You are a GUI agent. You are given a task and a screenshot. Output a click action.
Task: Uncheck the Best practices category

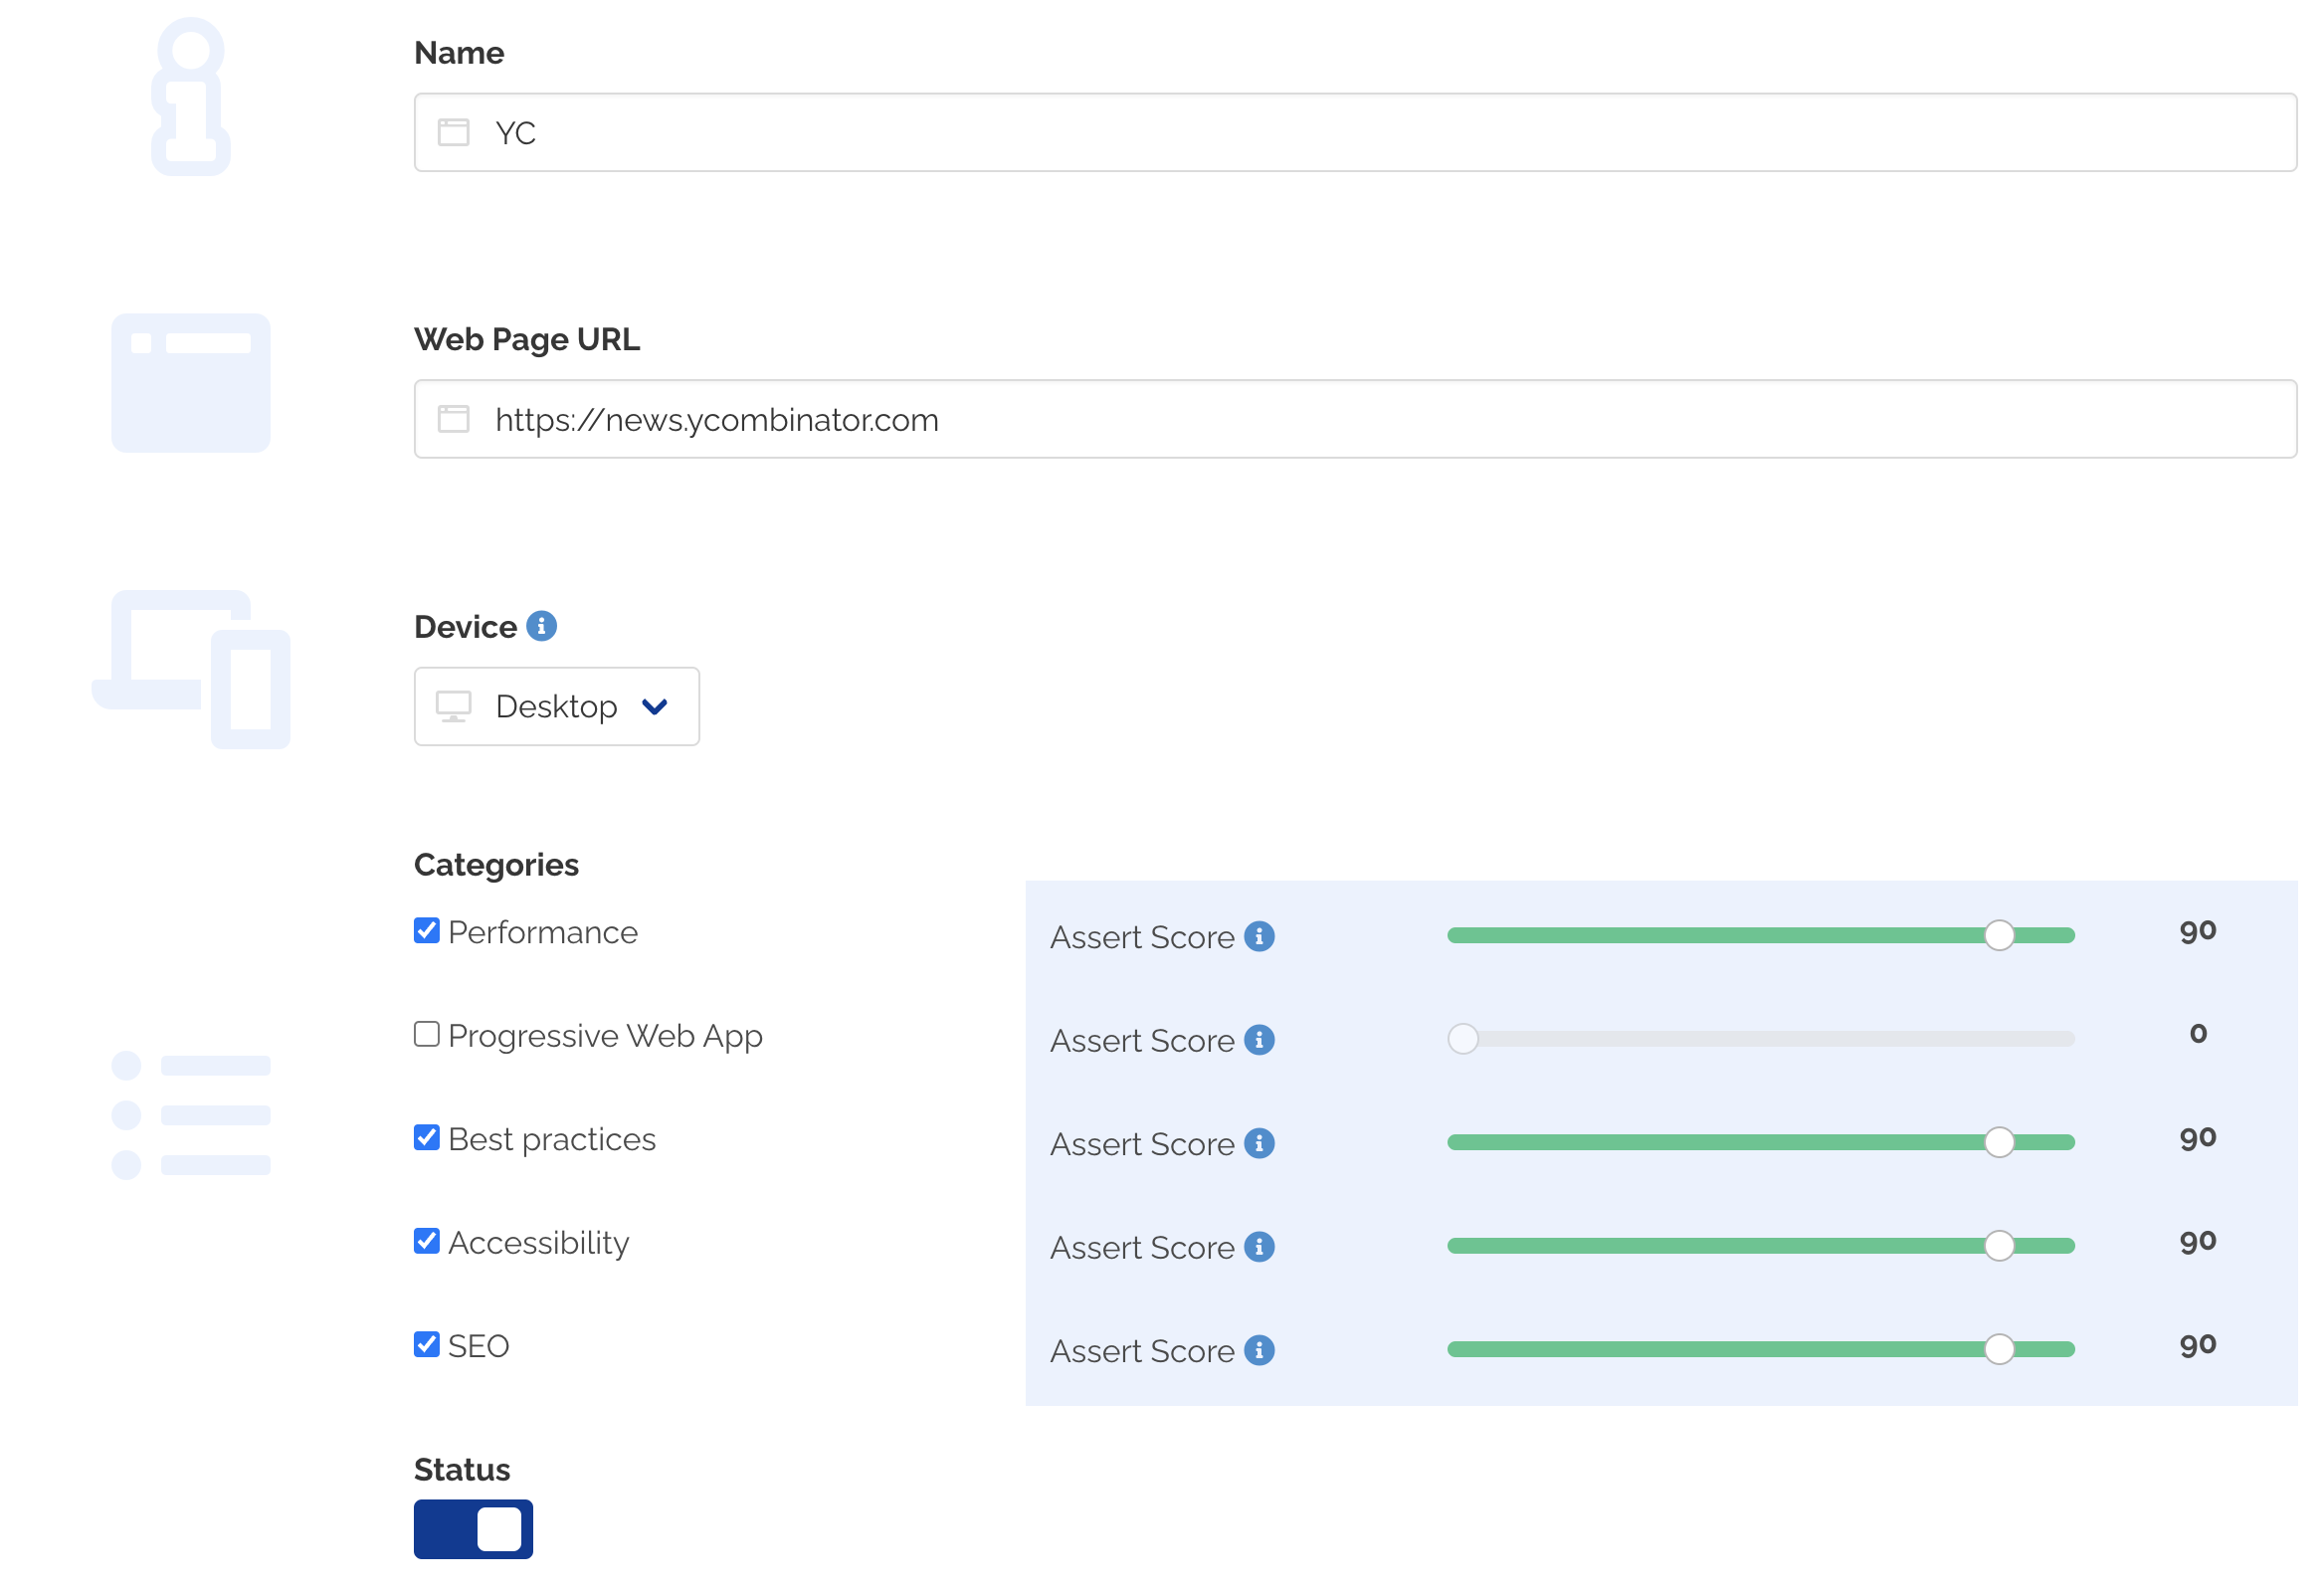(x=426, y=1137)
